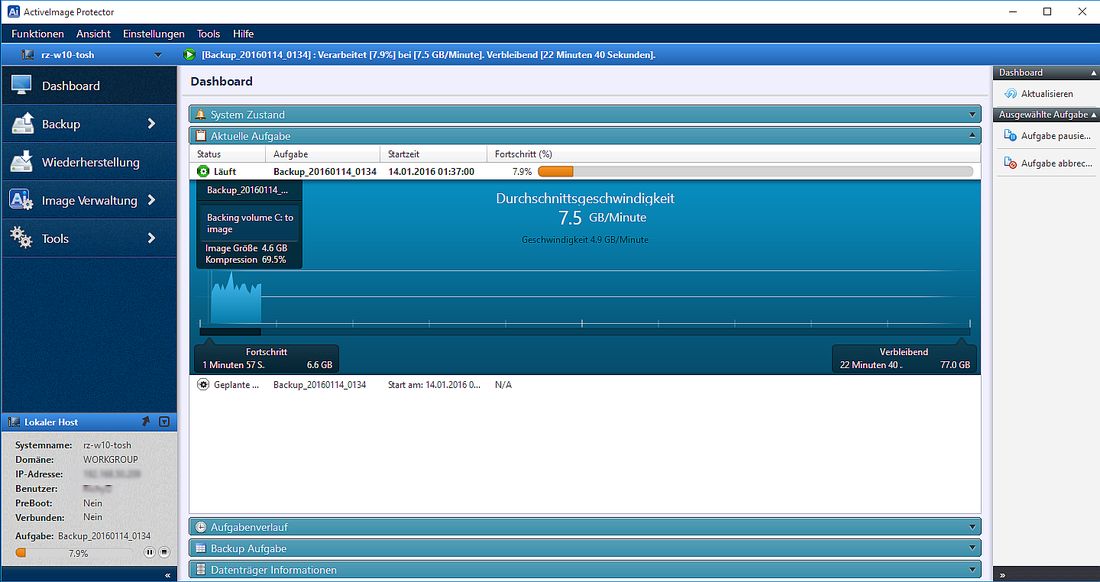Click the Backup drive icon in sidebar
The image size is (1100, 582).
point(22,123)
